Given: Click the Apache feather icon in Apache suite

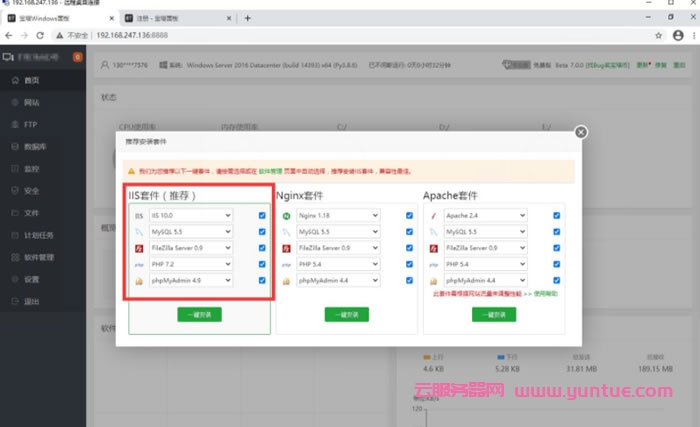Looking at the screenshot, I should point(434,215).
